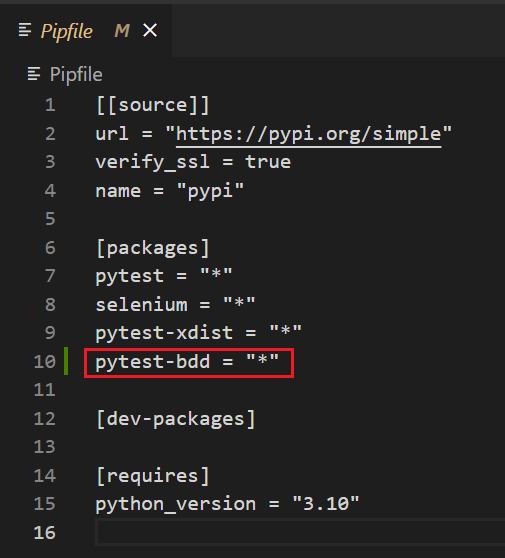The image size is (505, 558).
Task: Click the [dev-packages] section header
Action: [x=175, y=419]
